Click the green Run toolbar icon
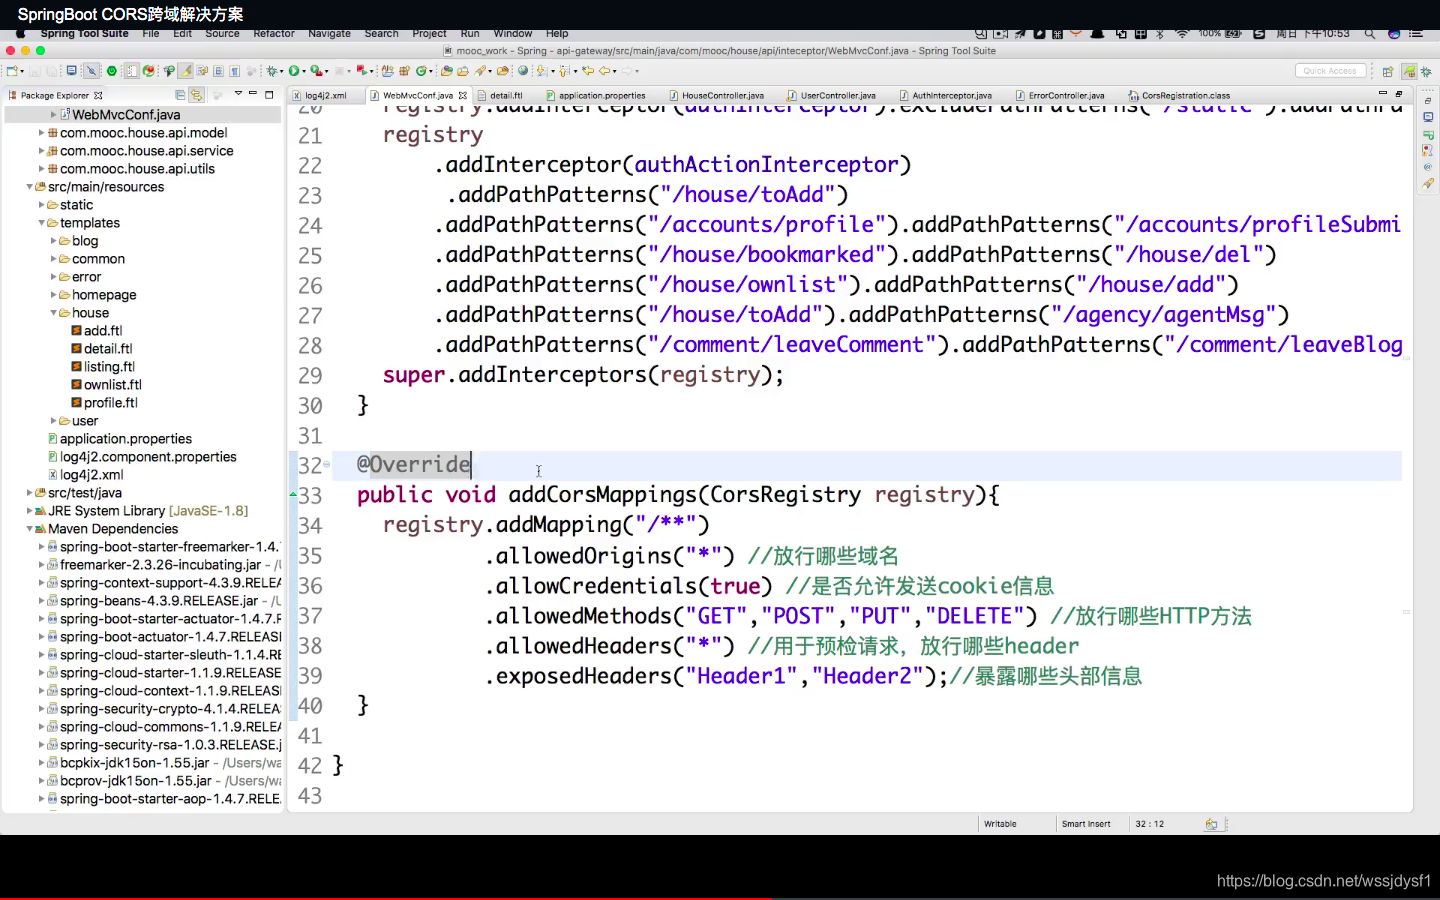1440x900 pixels. [293, 71]
